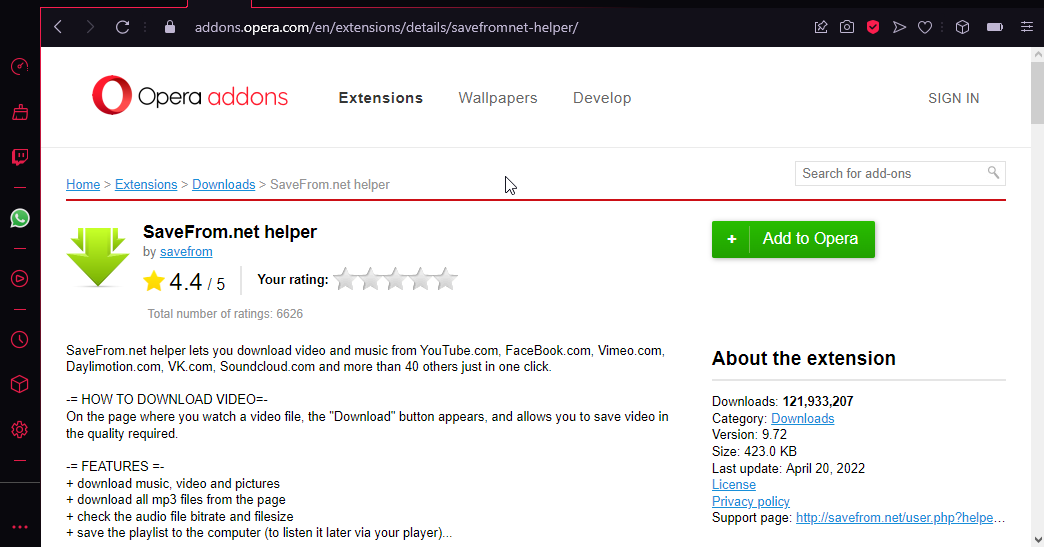
Task: Click the green SaveFrom arrow extension icon
Action: tap(98, 257)
